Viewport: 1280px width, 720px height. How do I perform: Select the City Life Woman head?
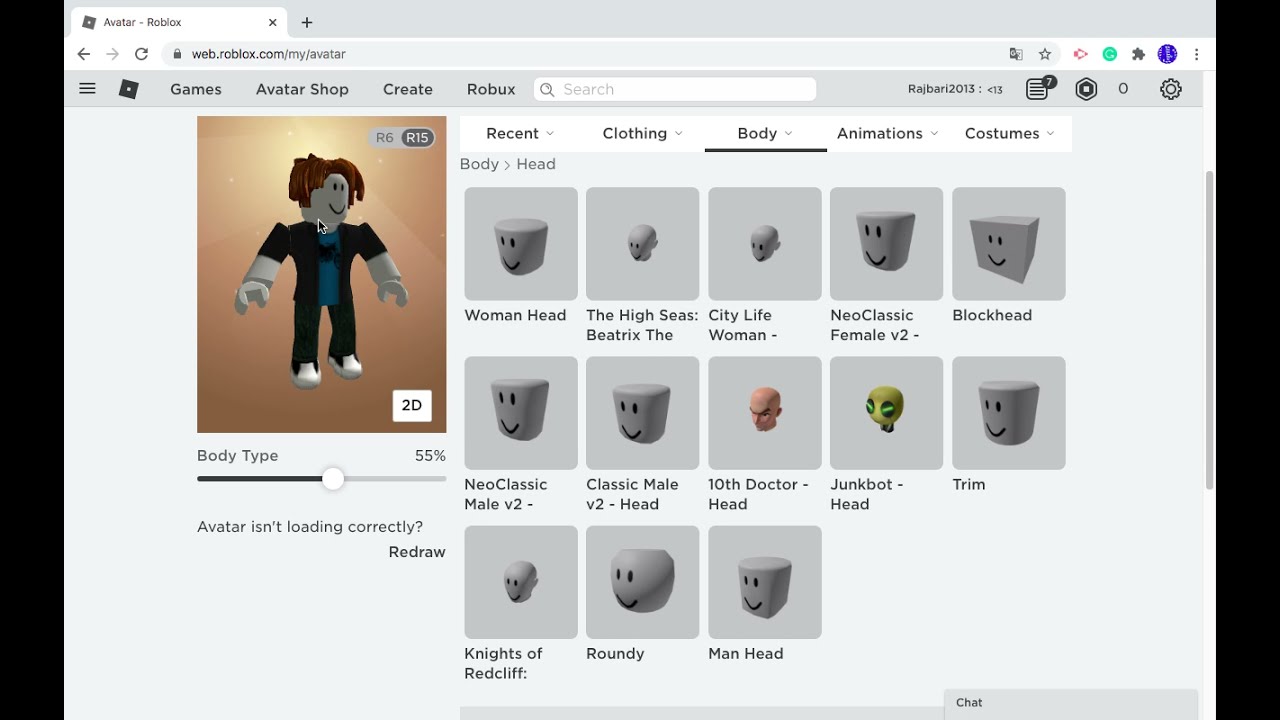pos(765,244)
